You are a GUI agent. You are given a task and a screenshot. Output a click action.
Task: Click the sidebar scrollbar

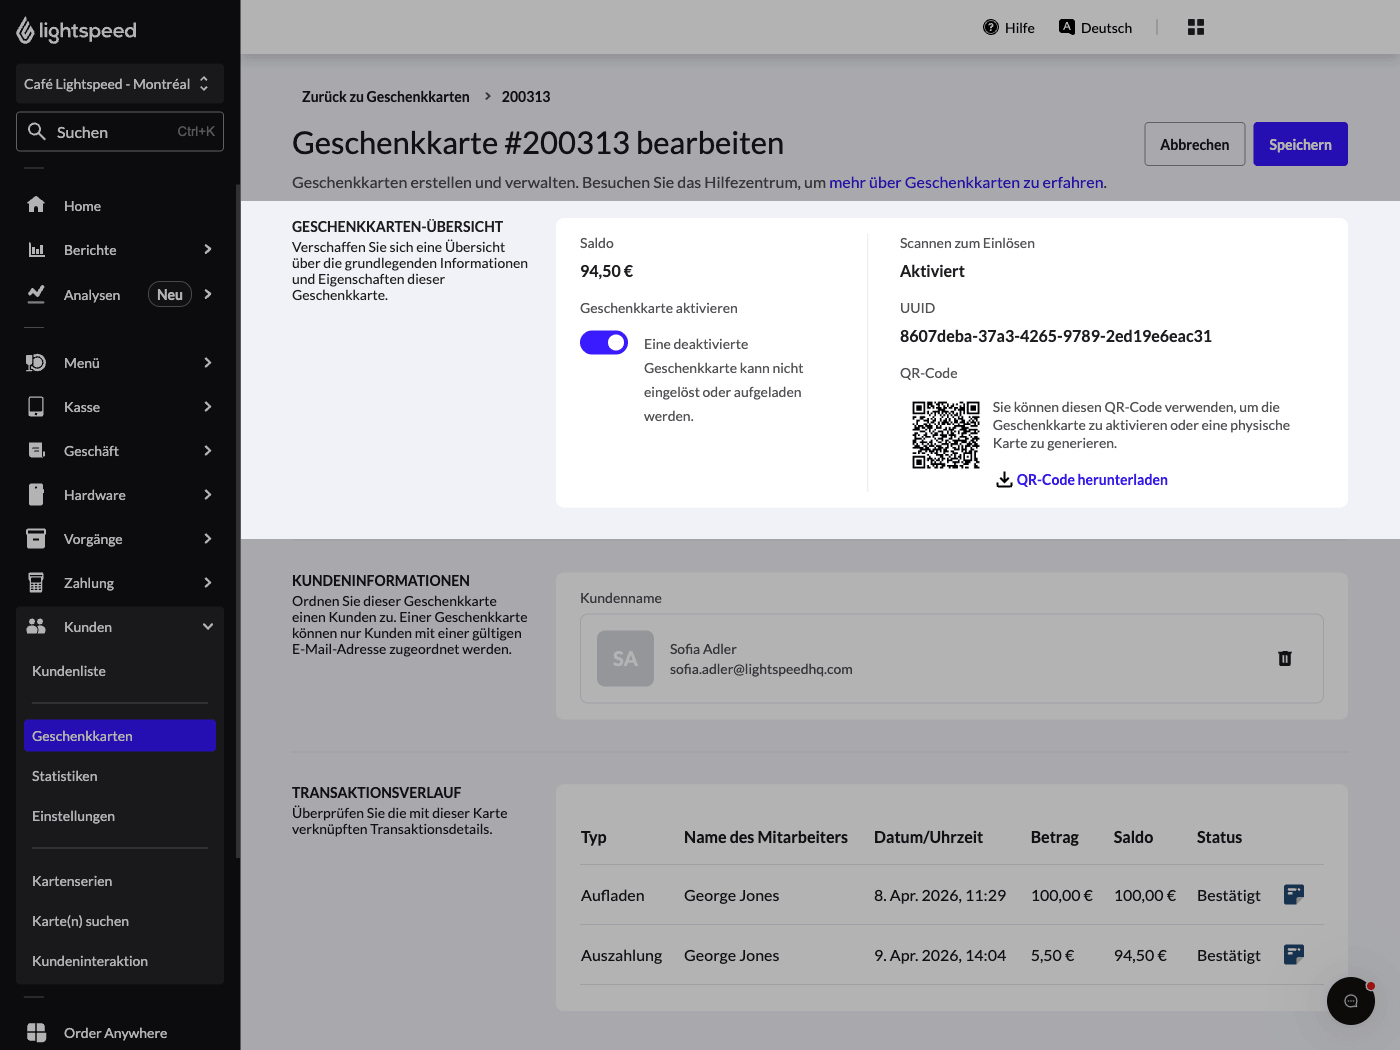[x=237, y=520]
